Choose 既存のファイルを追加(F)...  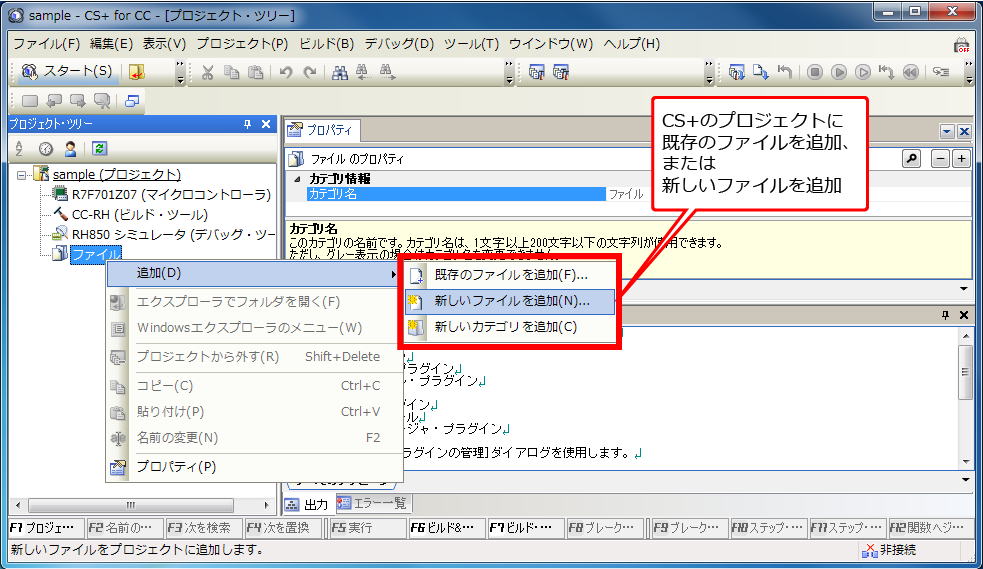[x=510, y=274]
